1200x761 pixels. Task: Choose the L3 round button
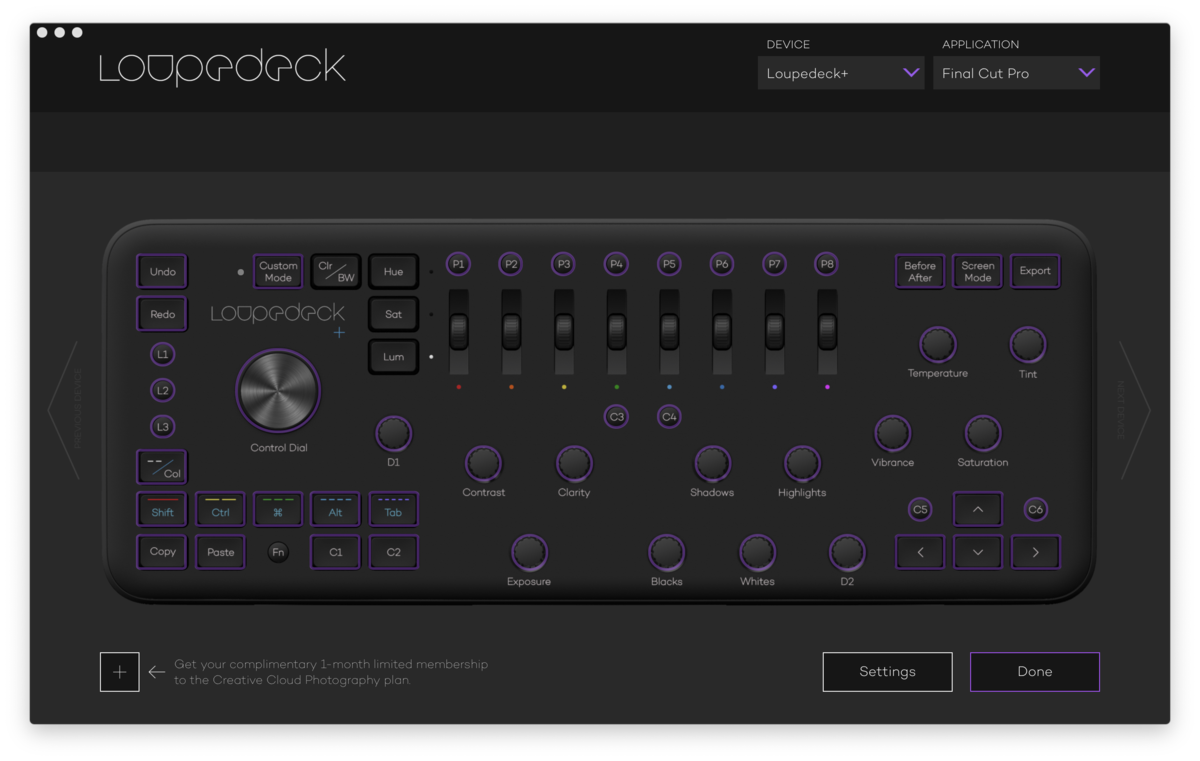pyautogui.click(x=162, y=427)
